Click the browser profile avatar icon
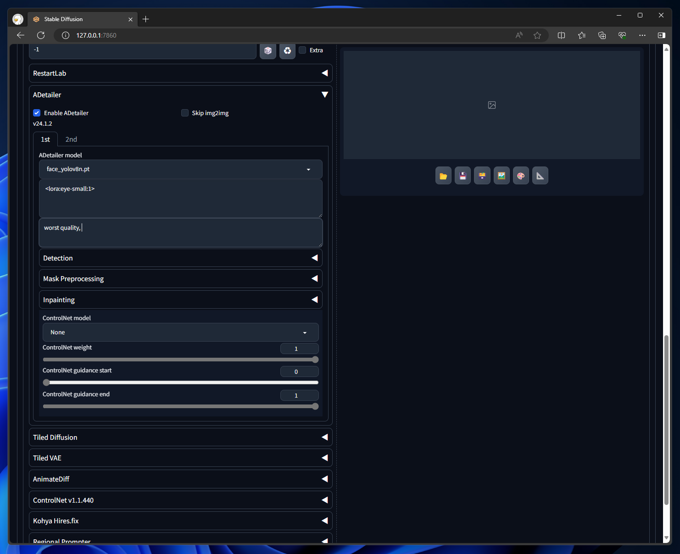Screen dimensions: 680x554 coord(18,19)
